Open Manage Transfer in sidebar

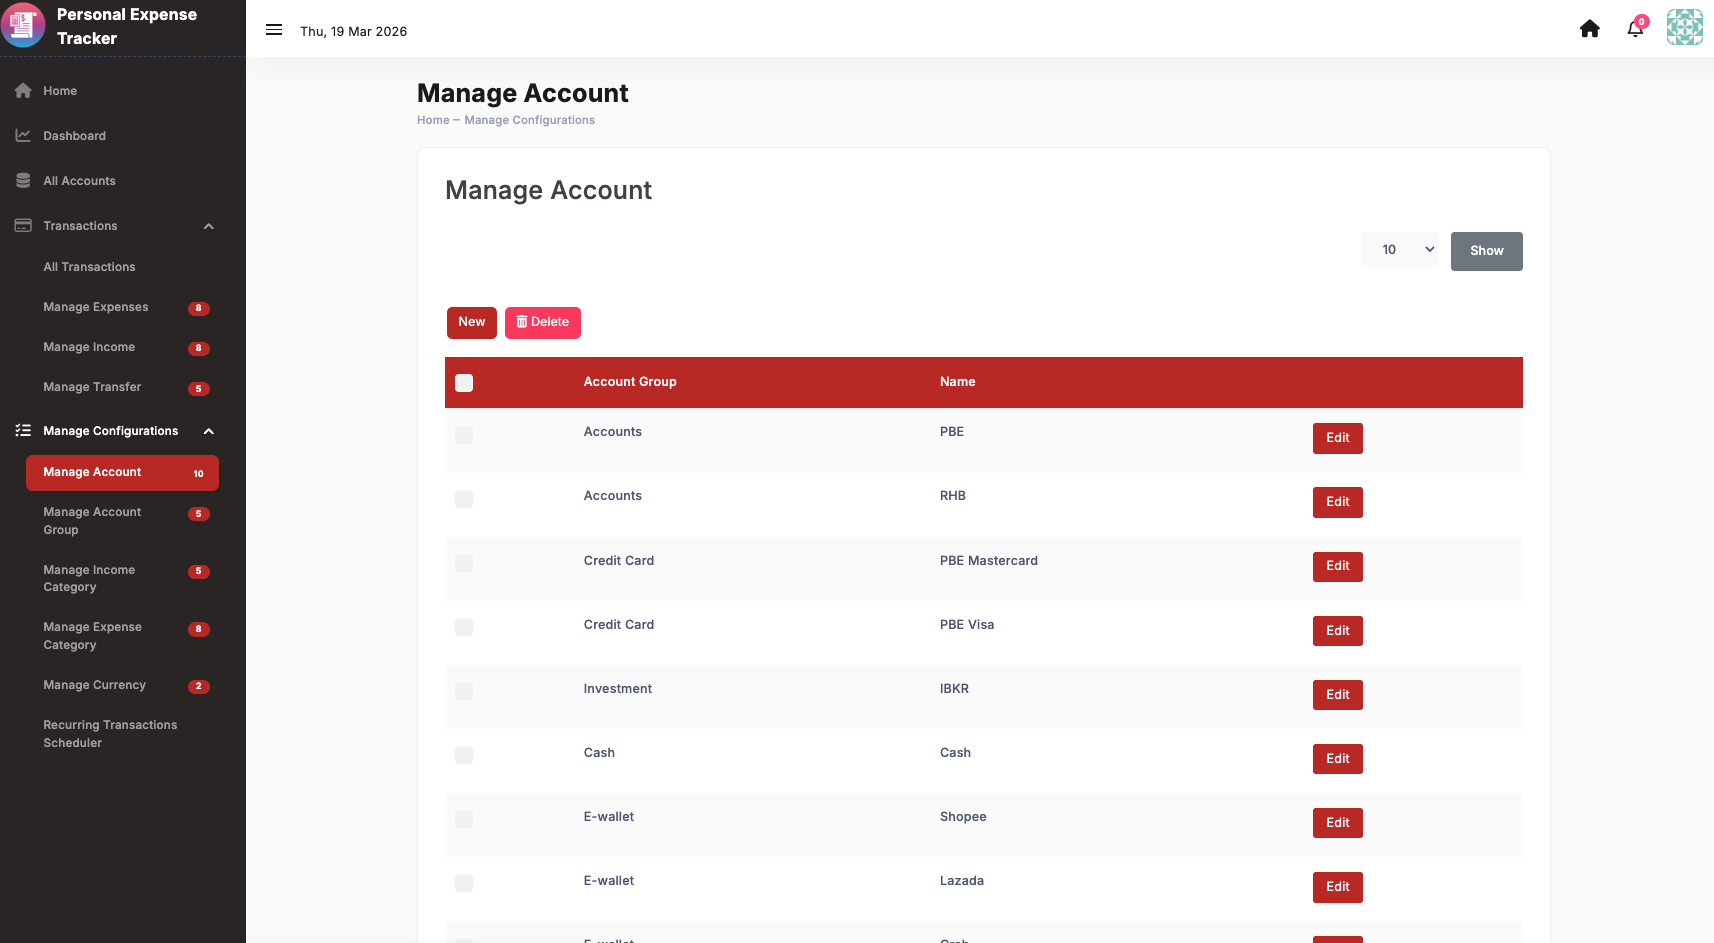[92, 387]
